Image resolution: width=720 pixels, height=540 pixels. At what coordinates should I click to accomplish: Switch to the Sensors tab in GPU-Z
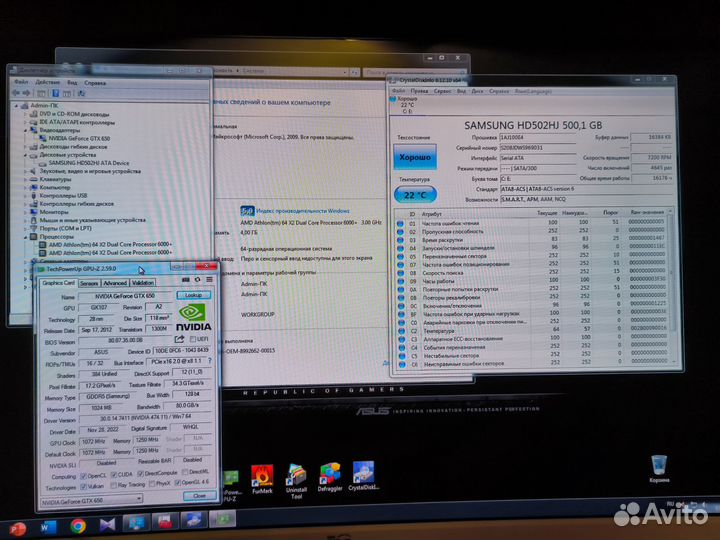pos(89,283)
